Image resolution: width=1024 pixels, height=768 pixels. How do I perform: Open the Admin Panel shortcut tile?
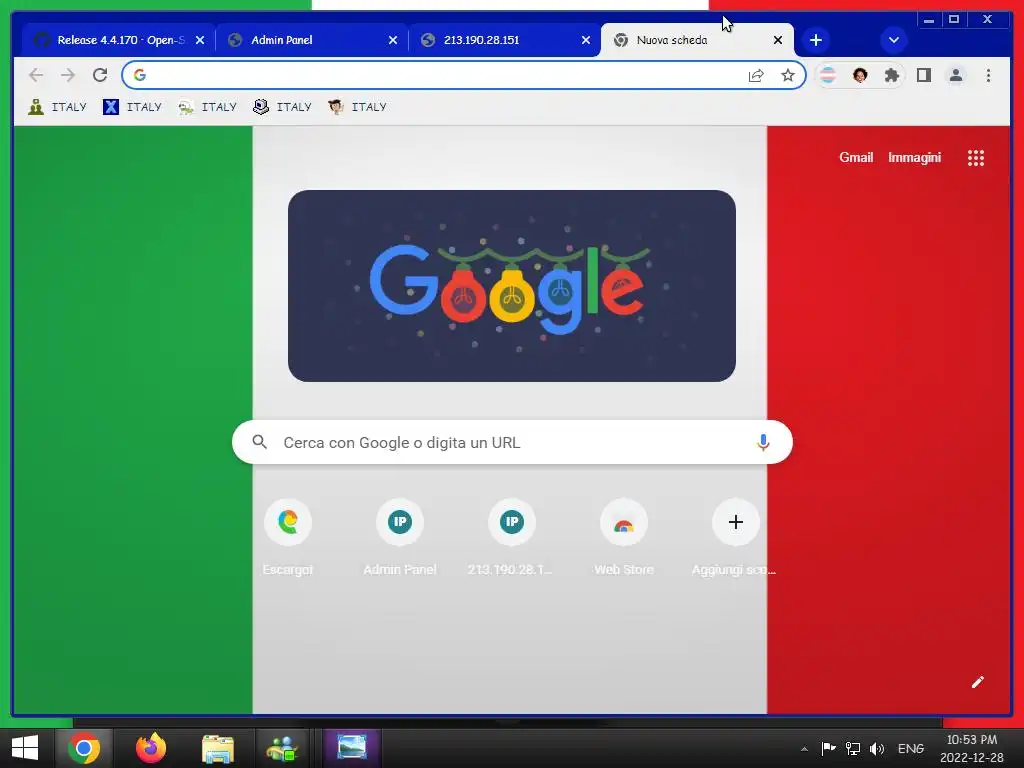tap(400, 537)
